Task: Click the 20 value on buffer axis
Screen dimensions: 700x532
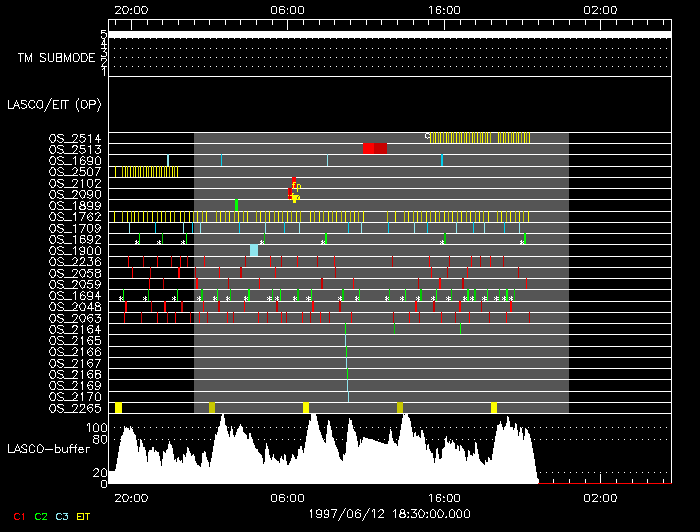Action: tap(100, 473)
